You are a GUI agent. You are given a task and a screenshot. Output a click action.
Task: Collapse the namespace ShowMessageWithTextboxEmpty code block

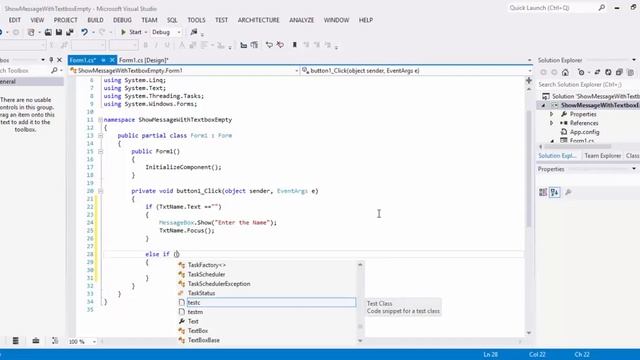(100, 120)
